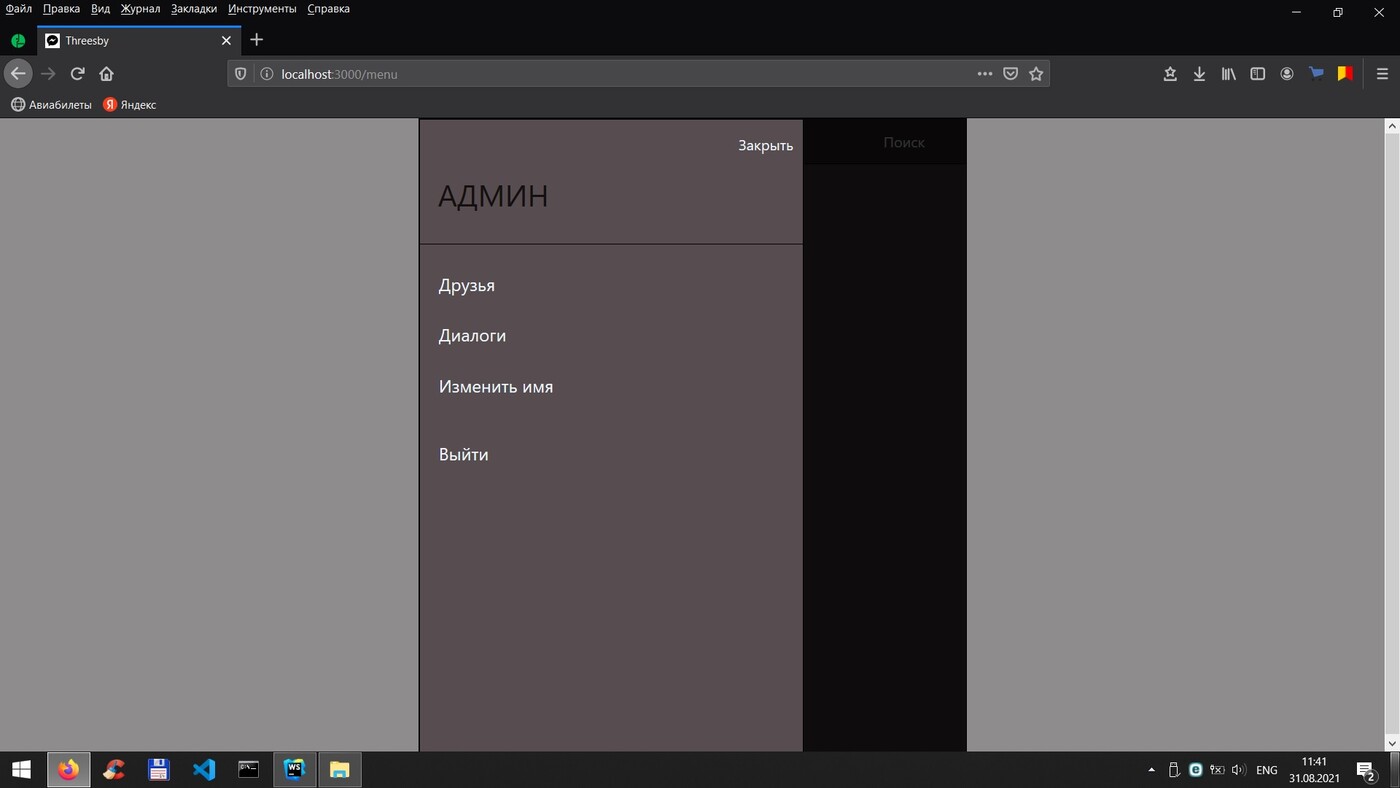Open the Library icon in Firefox toolbar
Viewport: 1400px width, 788px height.
1228,74
